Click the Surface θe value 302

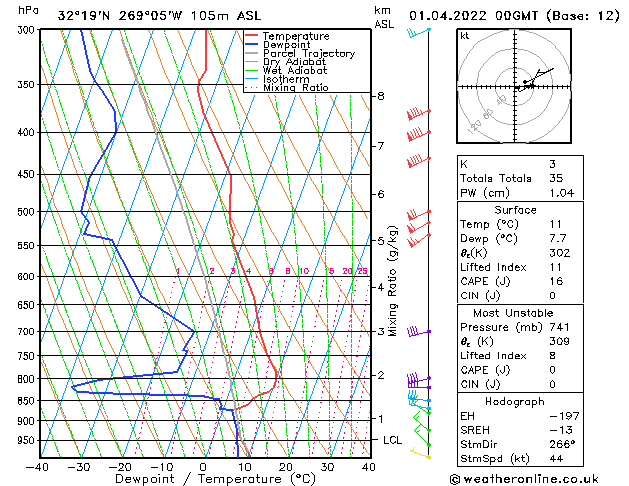coord(560,253)
